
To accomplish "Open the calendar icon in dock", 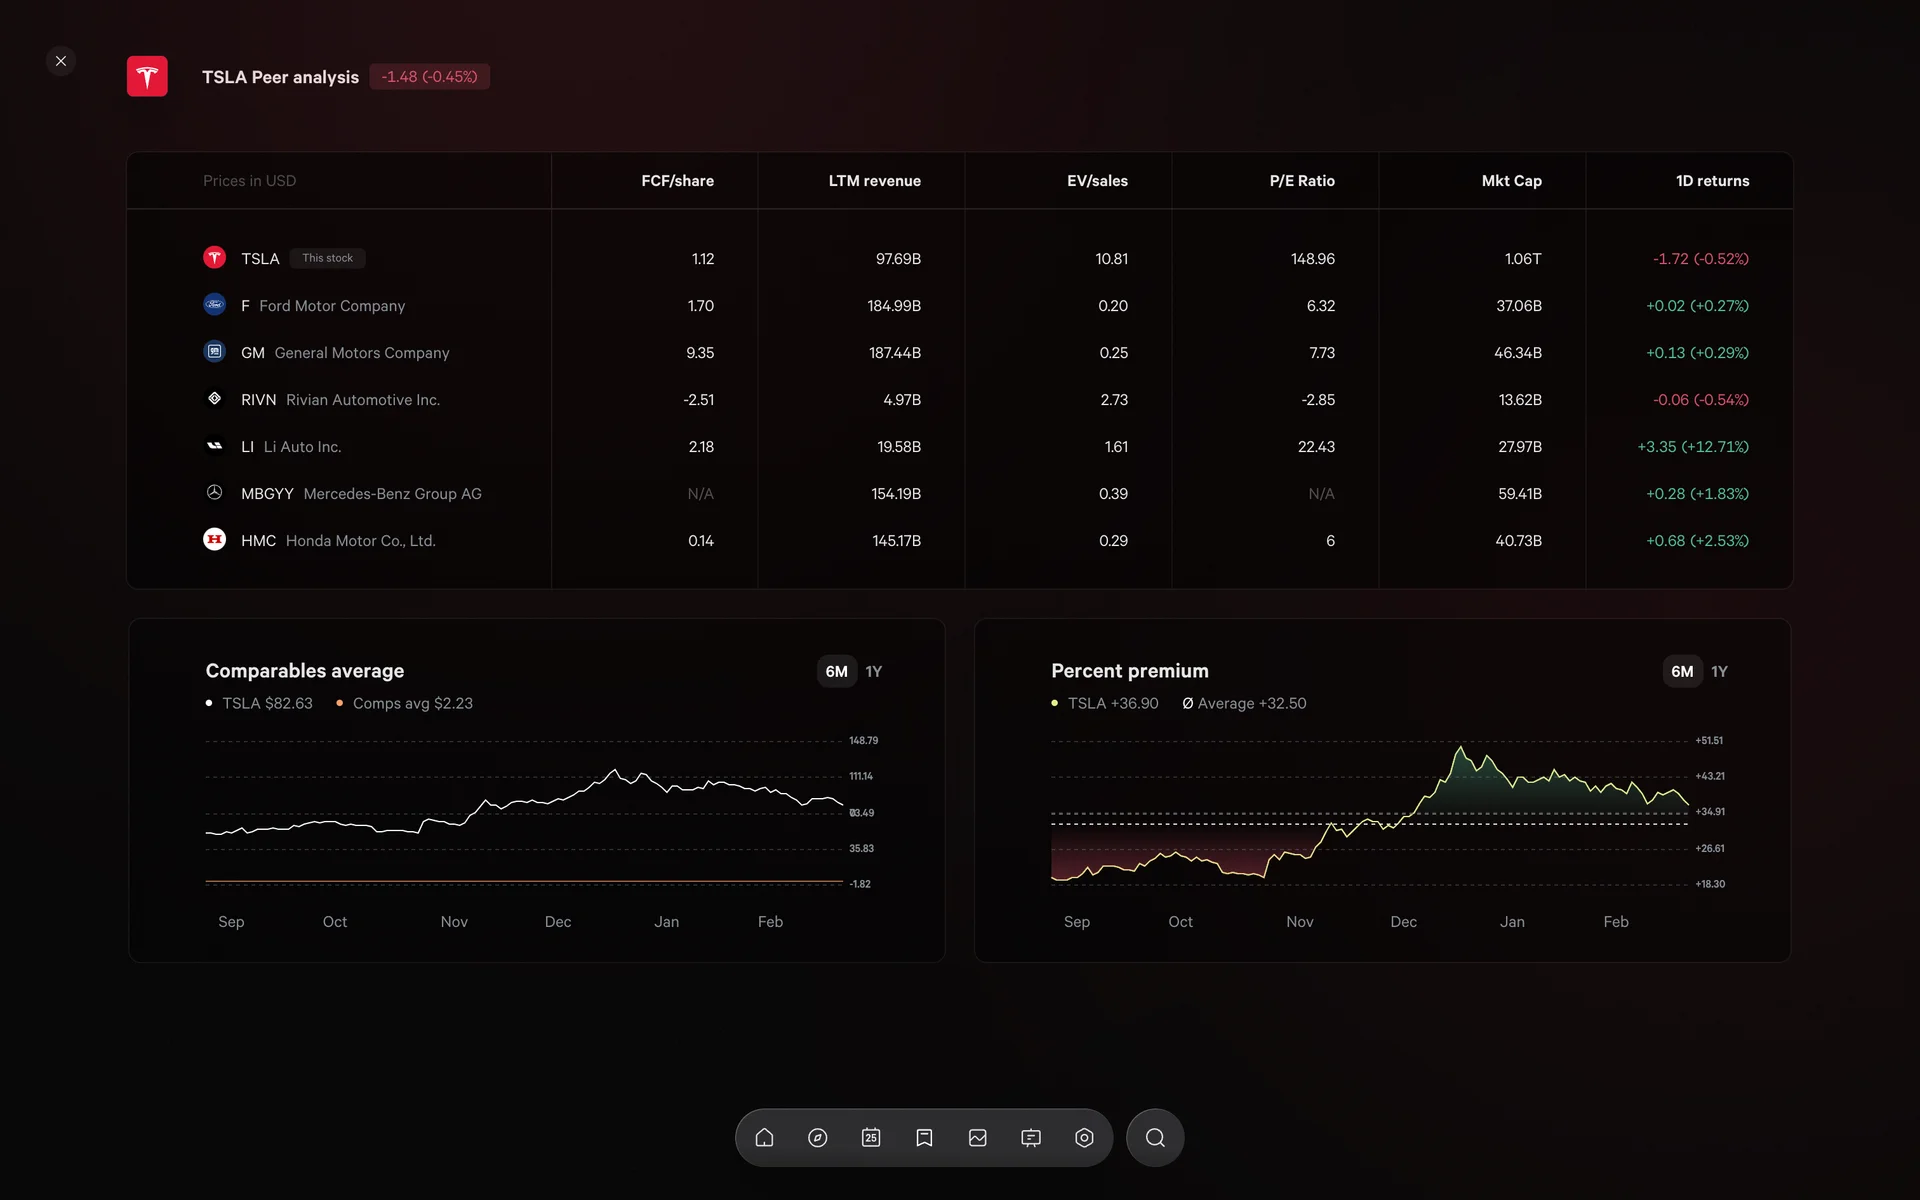I will (x=871, y=1138).
